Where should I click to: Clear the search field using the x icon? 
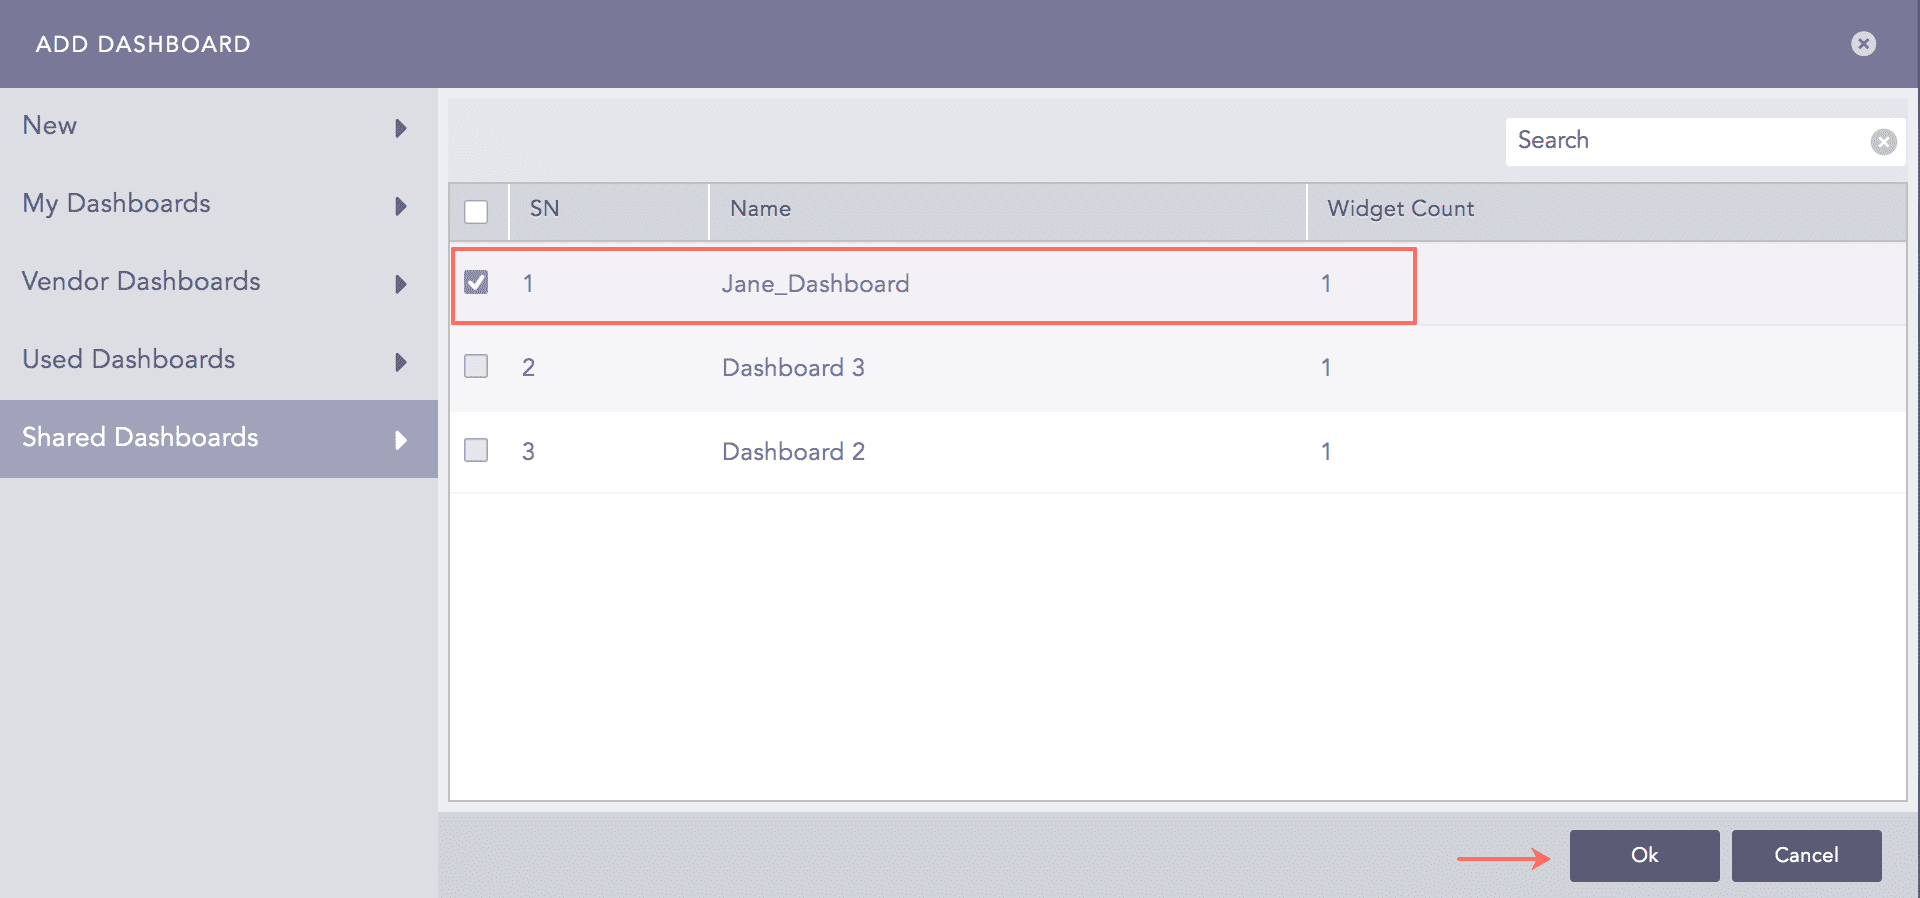(1884, 141)
